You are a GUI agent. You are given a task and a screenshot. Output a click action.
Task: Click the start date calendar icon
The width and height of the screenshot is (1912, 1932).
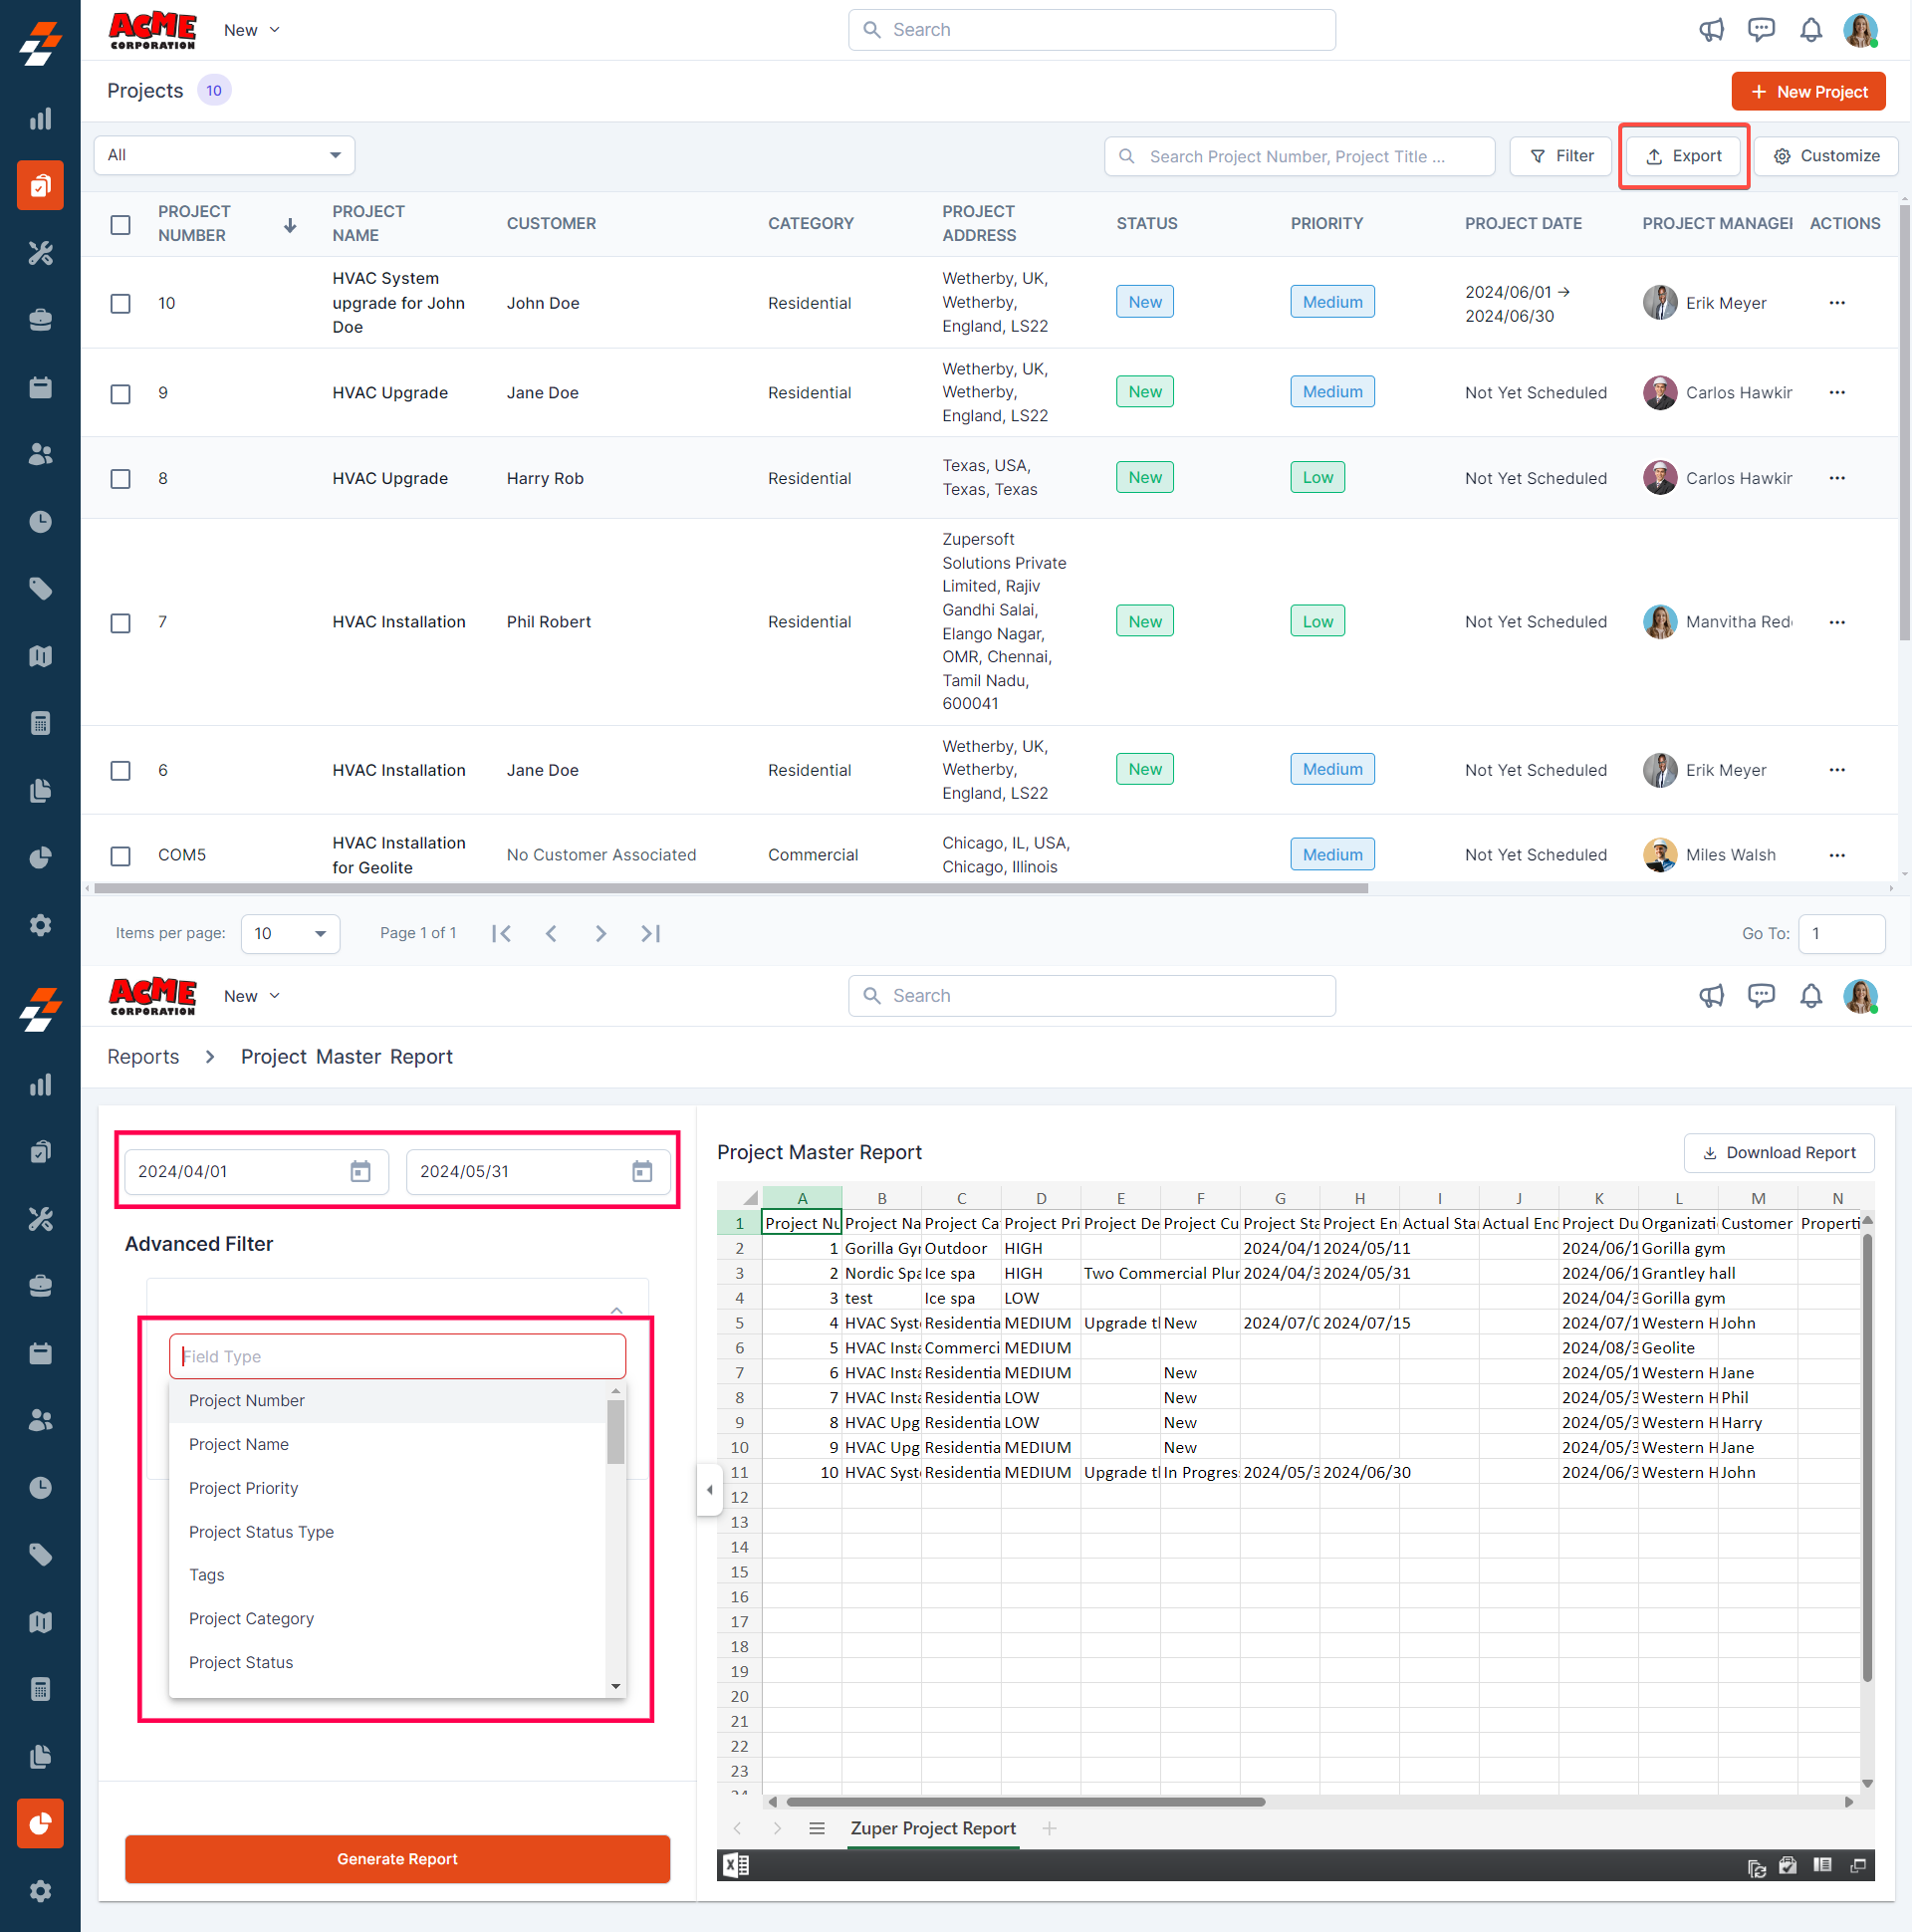point(360,1171)
